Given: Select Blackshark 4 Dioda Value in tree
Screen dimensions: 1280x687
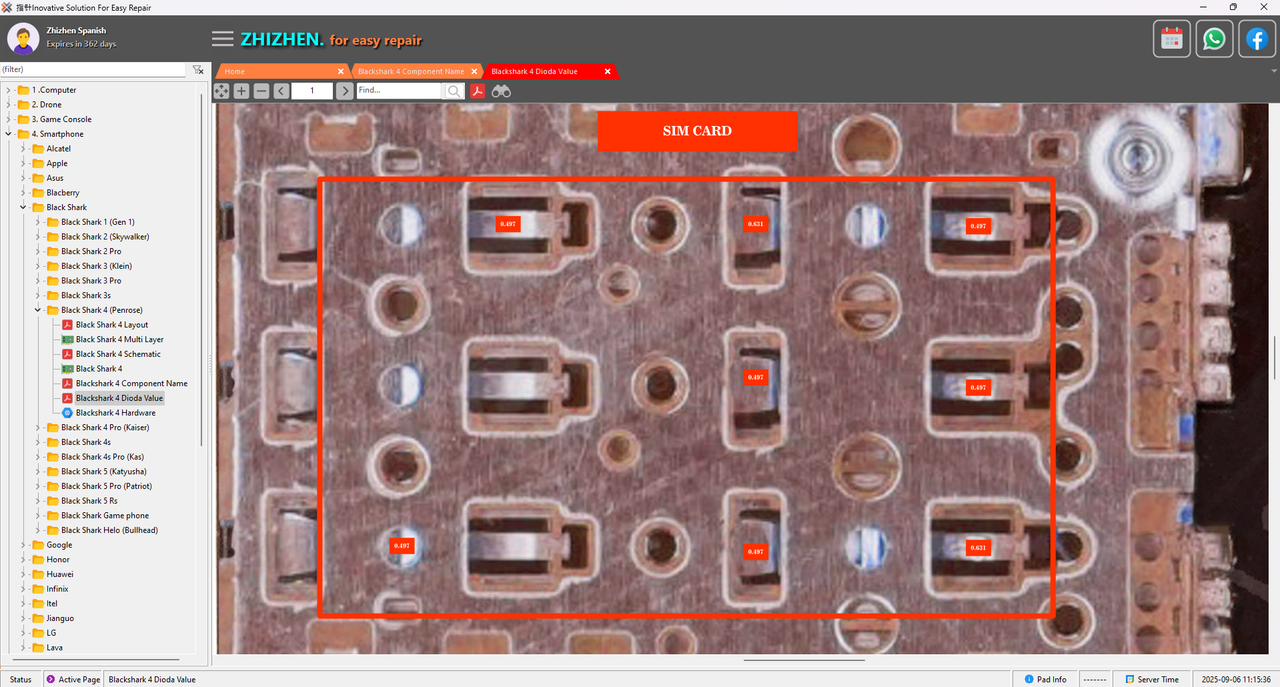Looking at the screenshot, I should [119, 398].
